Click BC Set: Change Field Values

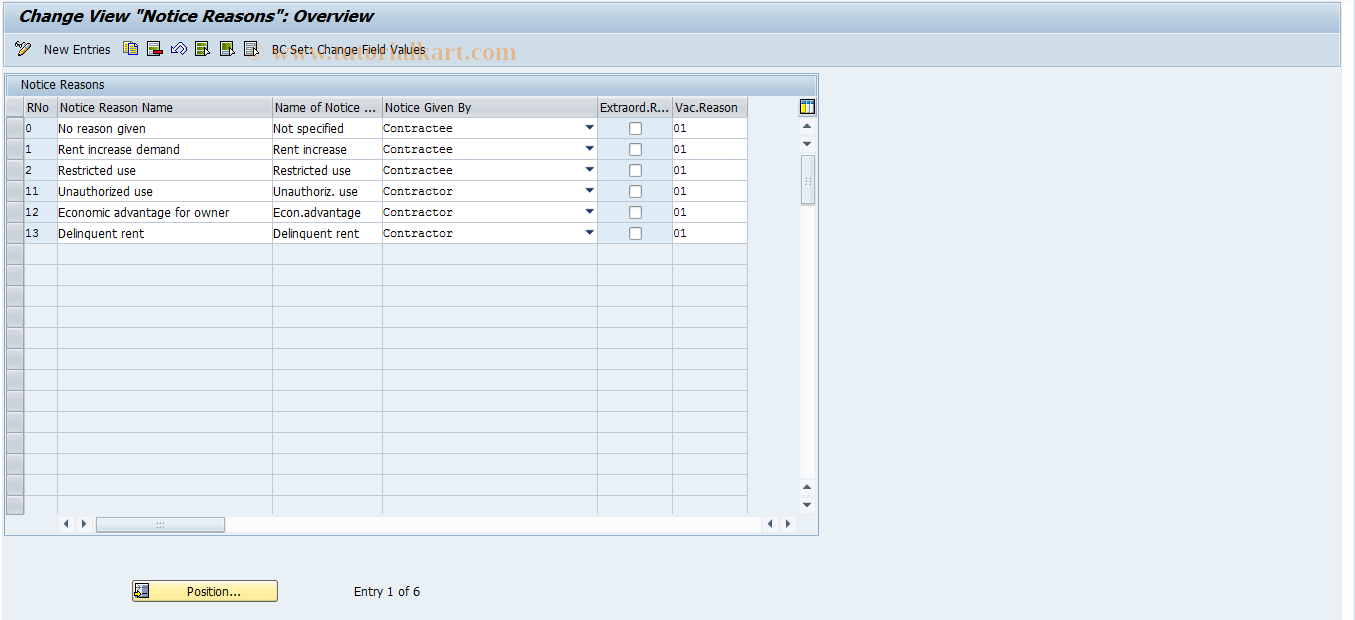point(348,49)
